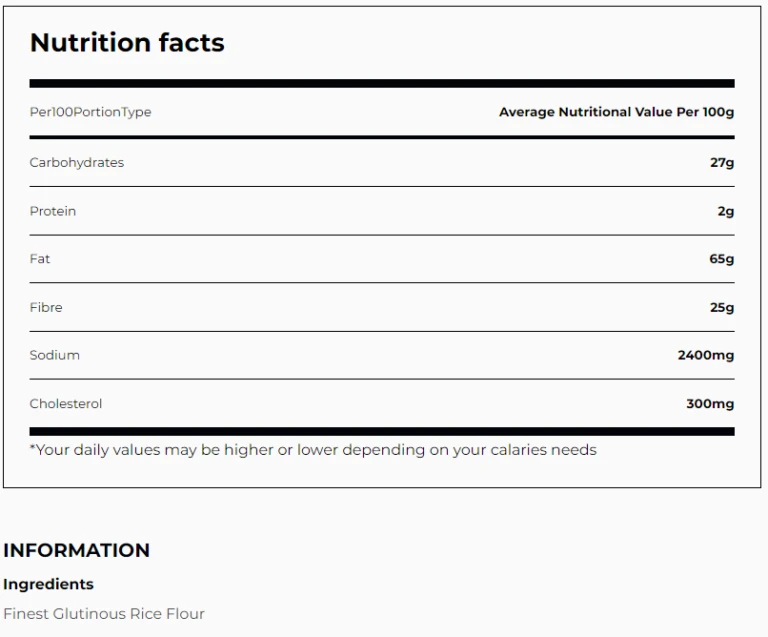The height and width of the screenshot is (637, 768).
Task: Click the daily values footnote text
Action: (313, 450)
